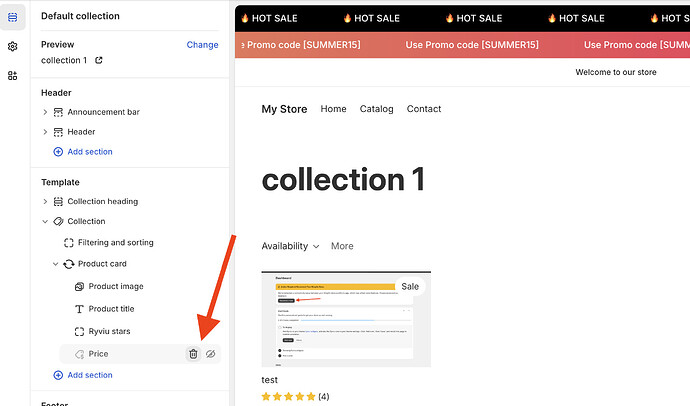The image size is (690, 406).
Task: Collapse the Collection section
Action: coord(45,221)
